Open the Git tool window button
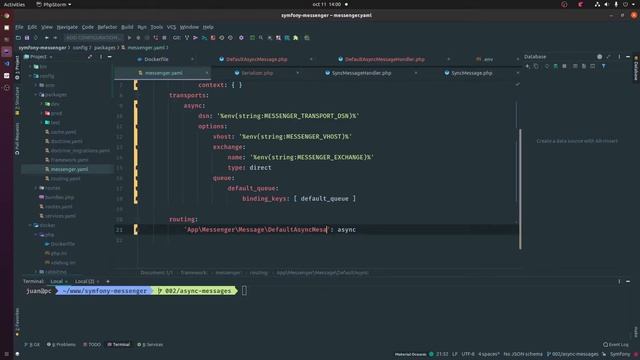 pos(32,344)
